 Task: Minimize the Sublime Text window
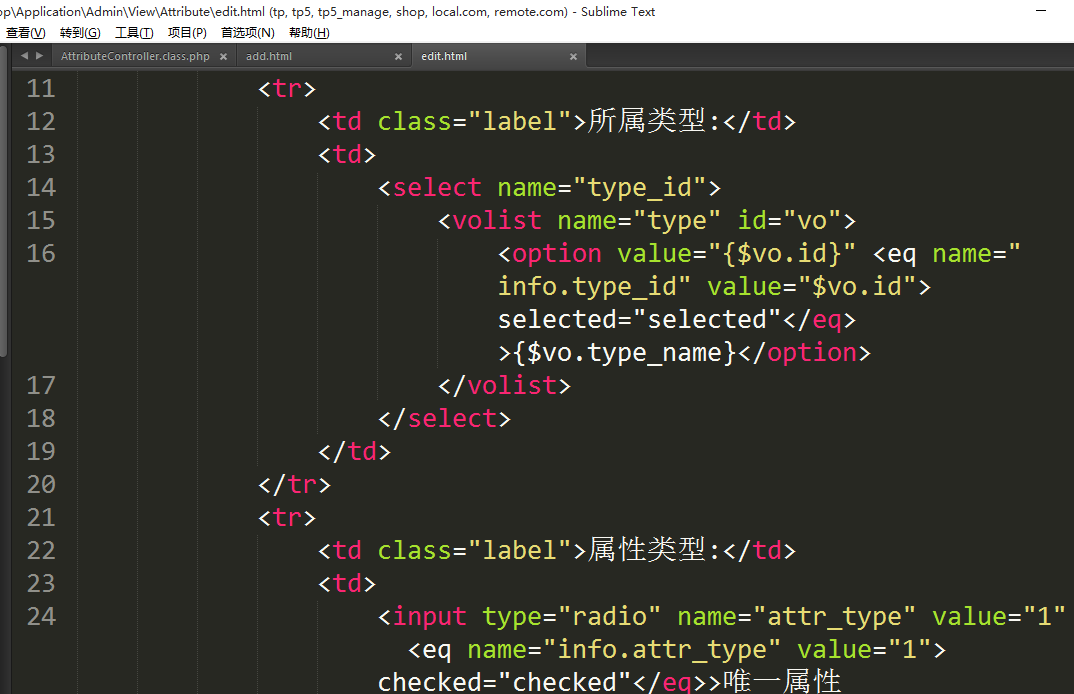pyautogui.click(x=1043, y=11)
